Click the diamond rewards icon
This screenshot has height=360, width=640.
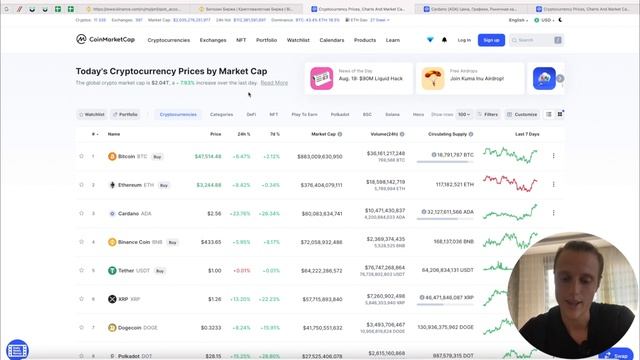click(x=430, y=40)
